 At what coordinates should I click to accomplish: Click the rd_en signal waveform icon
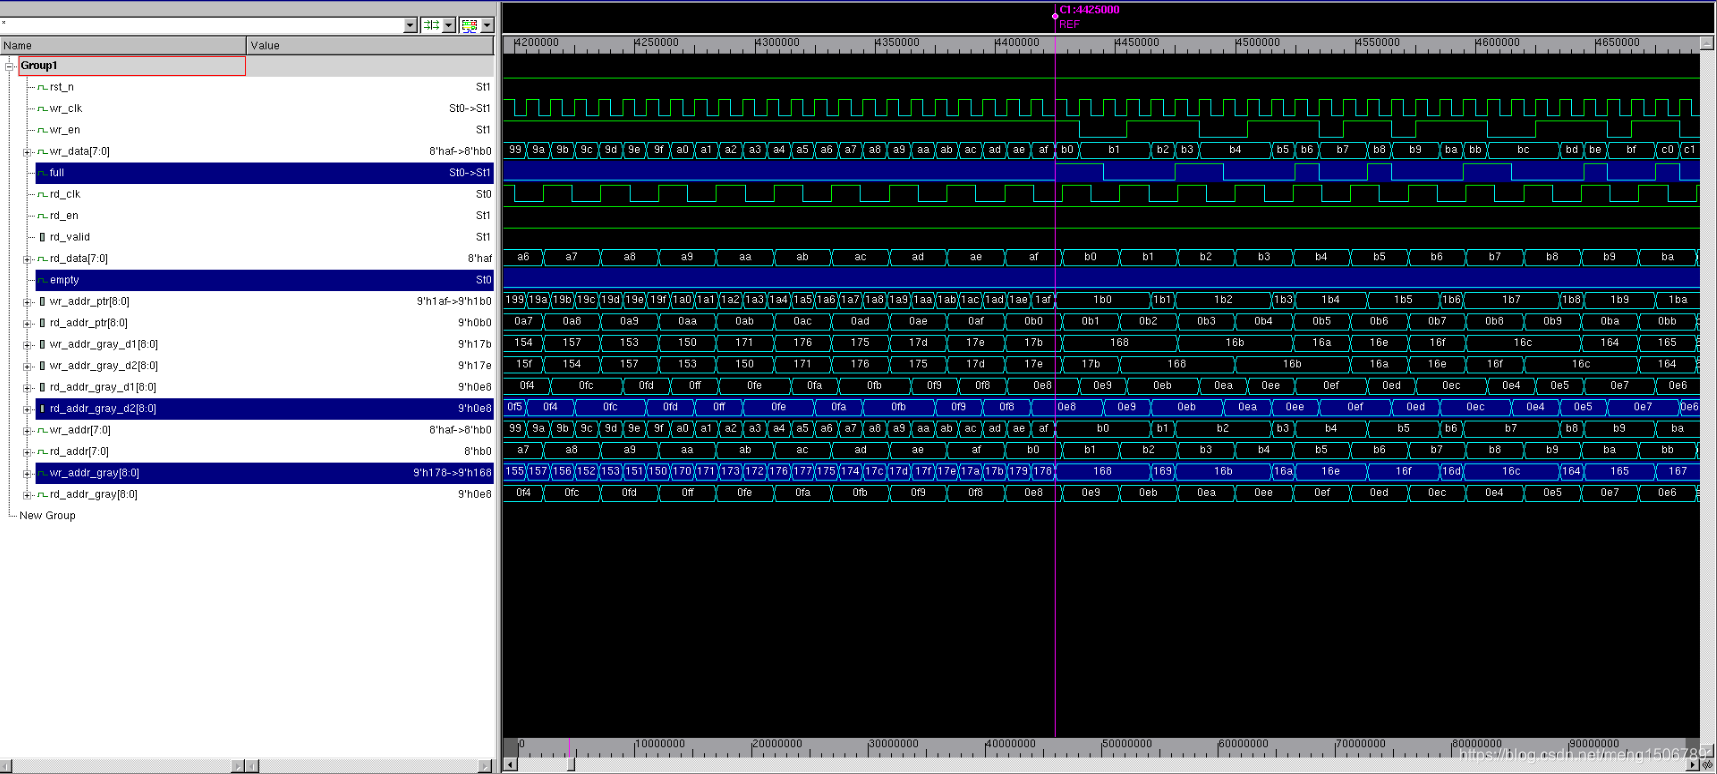[42, 216]
